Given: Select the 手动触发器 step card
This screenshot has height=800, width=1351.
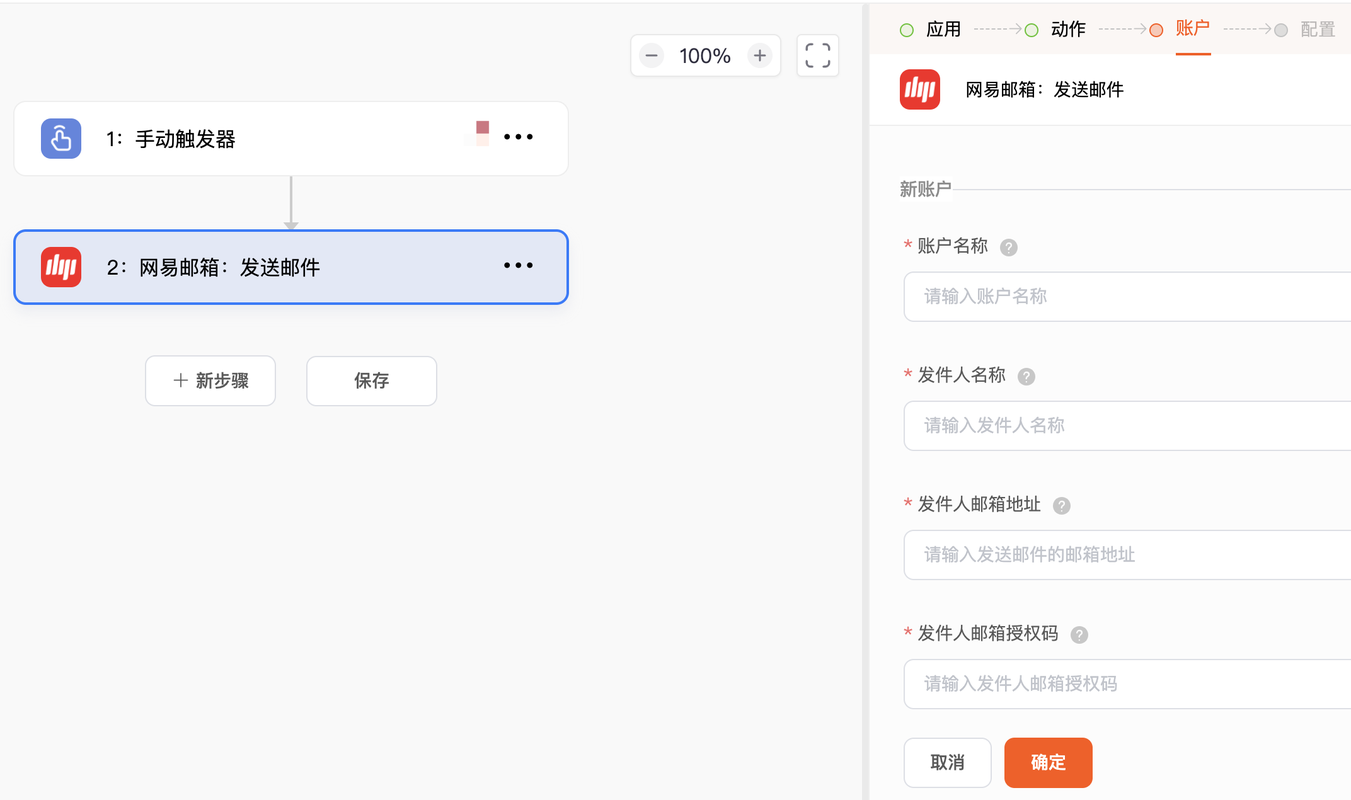Looking at the screenshot, I should click(291, 138).
